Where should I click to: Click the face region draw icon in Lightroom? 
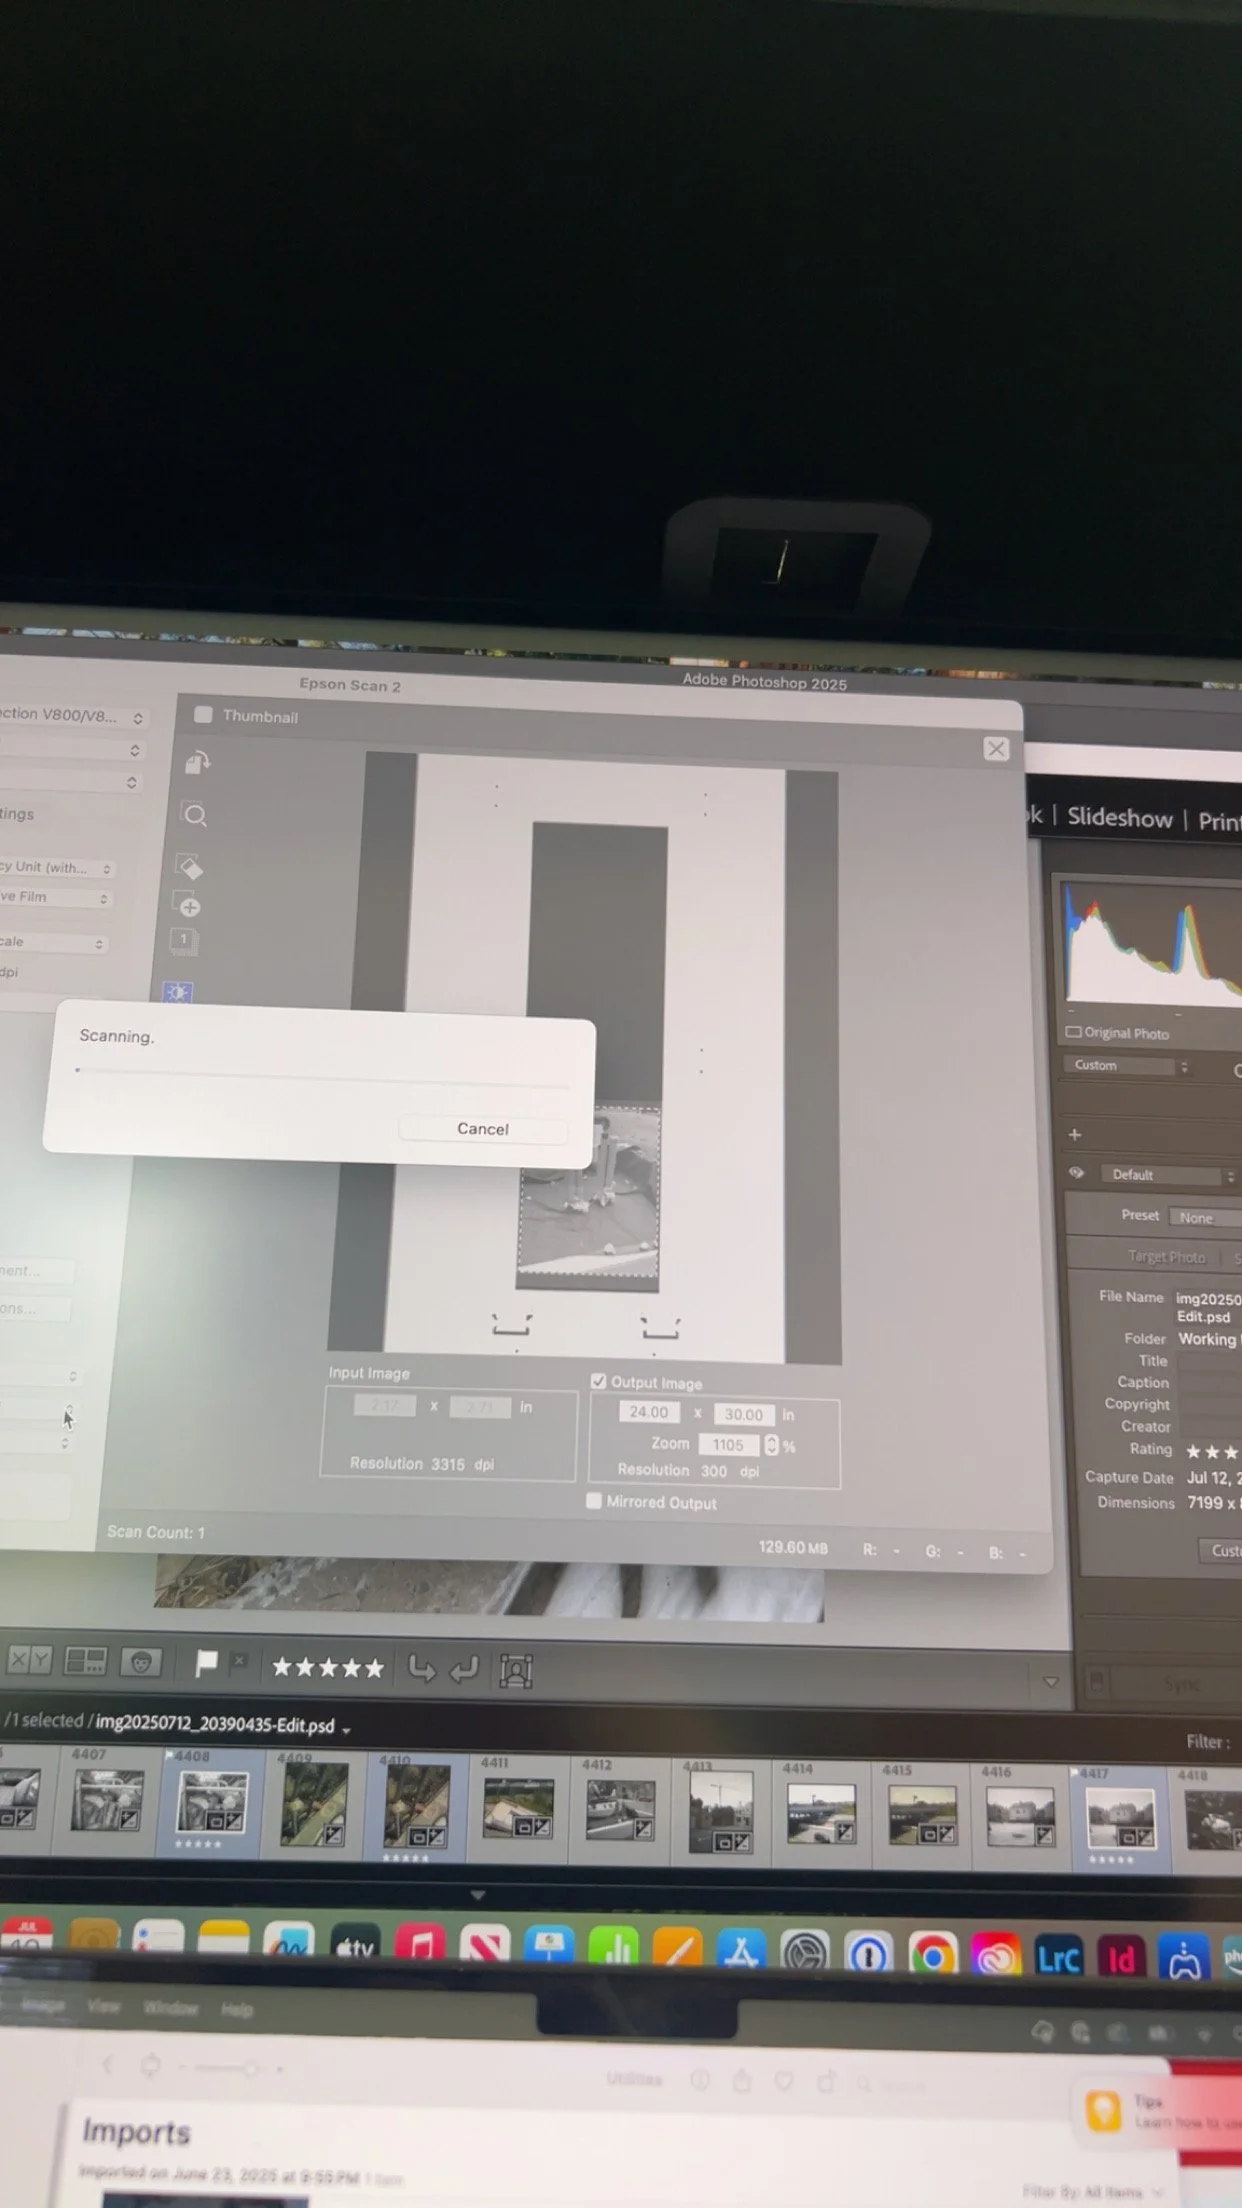pyautogui.click(x=515, y=1671)
